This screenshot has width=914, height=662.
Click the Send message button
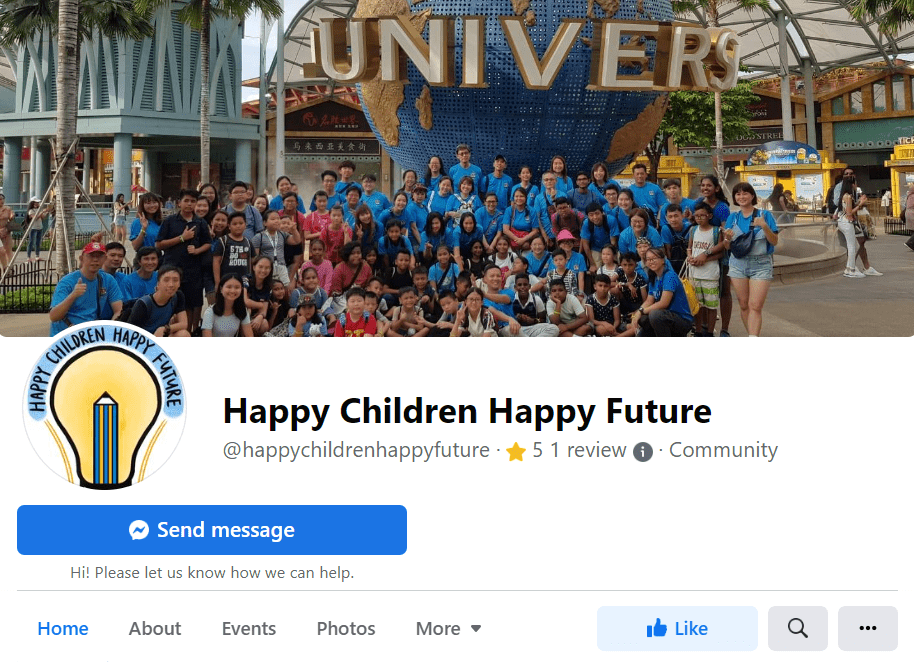[212, 530]
